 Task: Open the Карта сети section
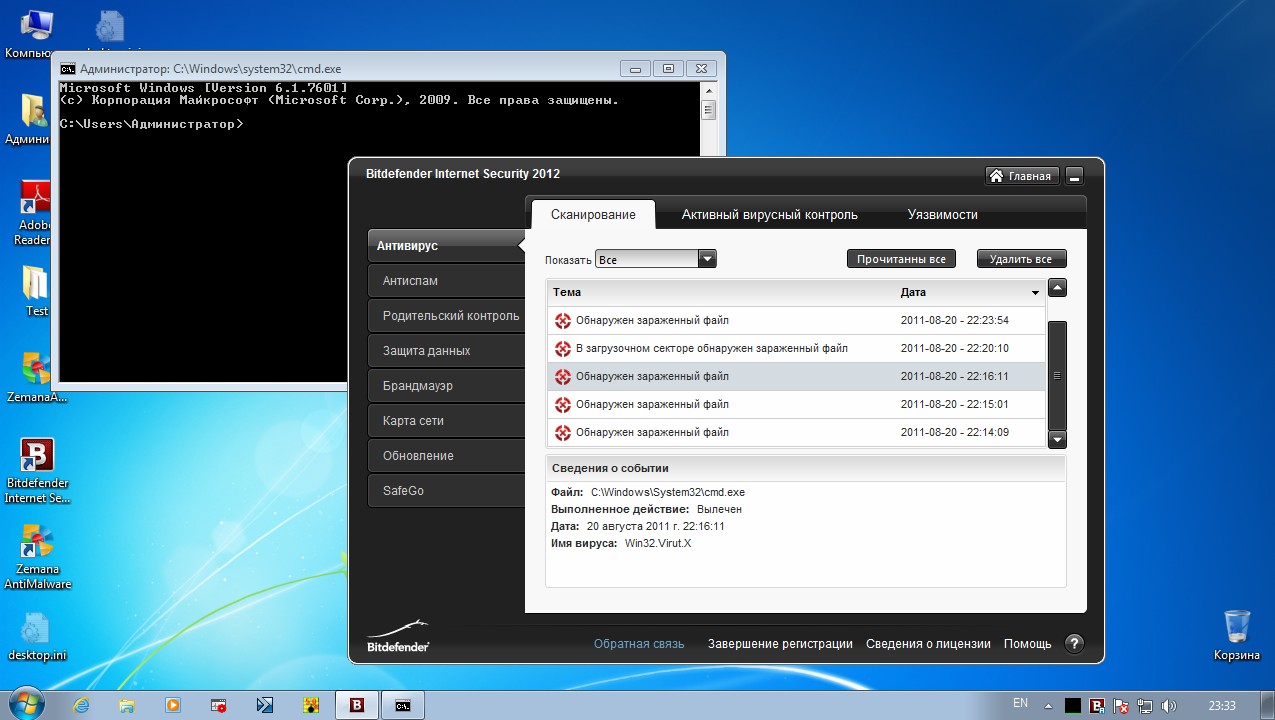[x=446, y=421]
